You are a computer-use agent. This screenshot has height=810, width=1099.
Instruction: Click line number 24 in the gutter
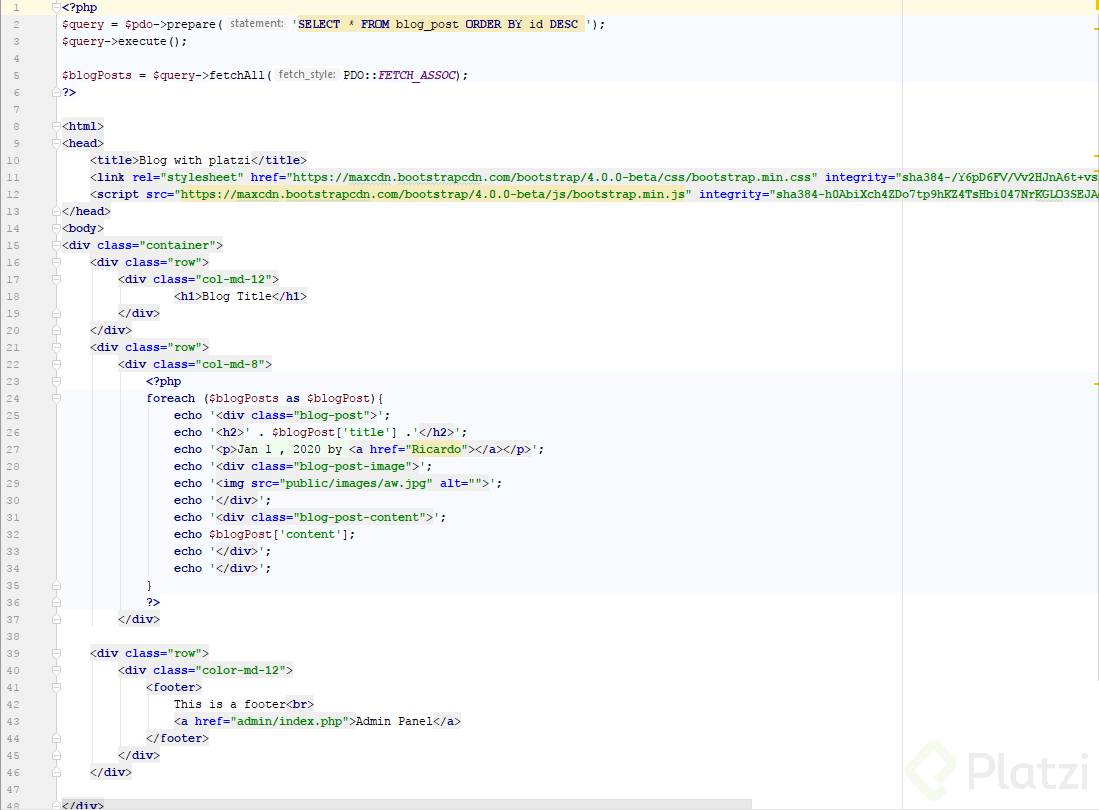click(x=13, y=398)
